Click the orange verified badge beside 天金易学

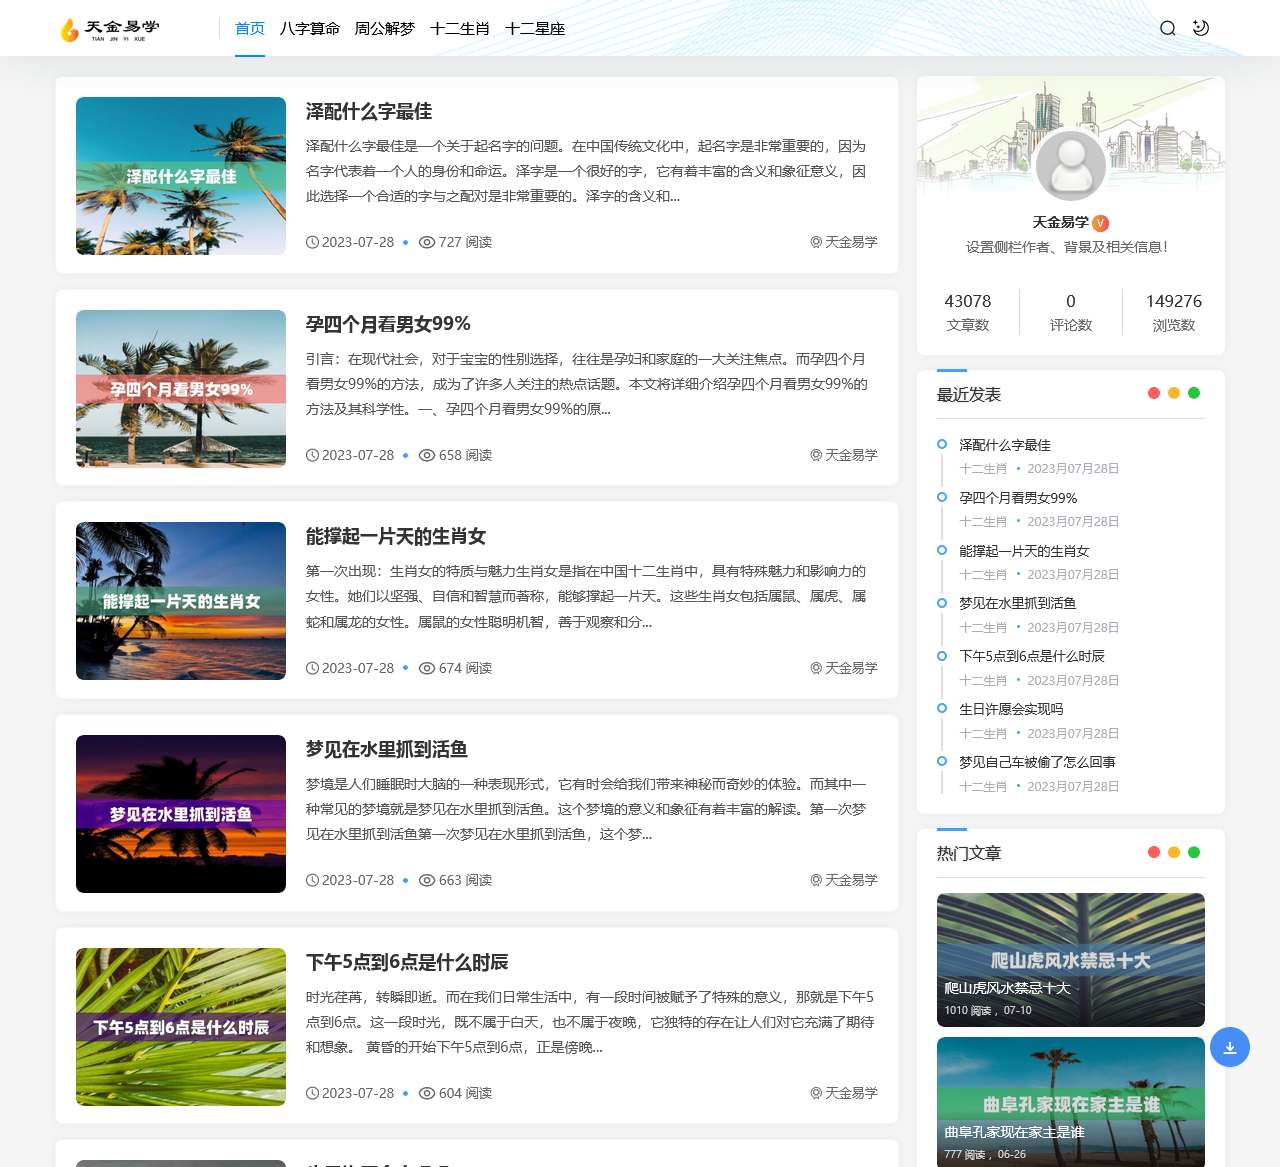[1101, 223]
